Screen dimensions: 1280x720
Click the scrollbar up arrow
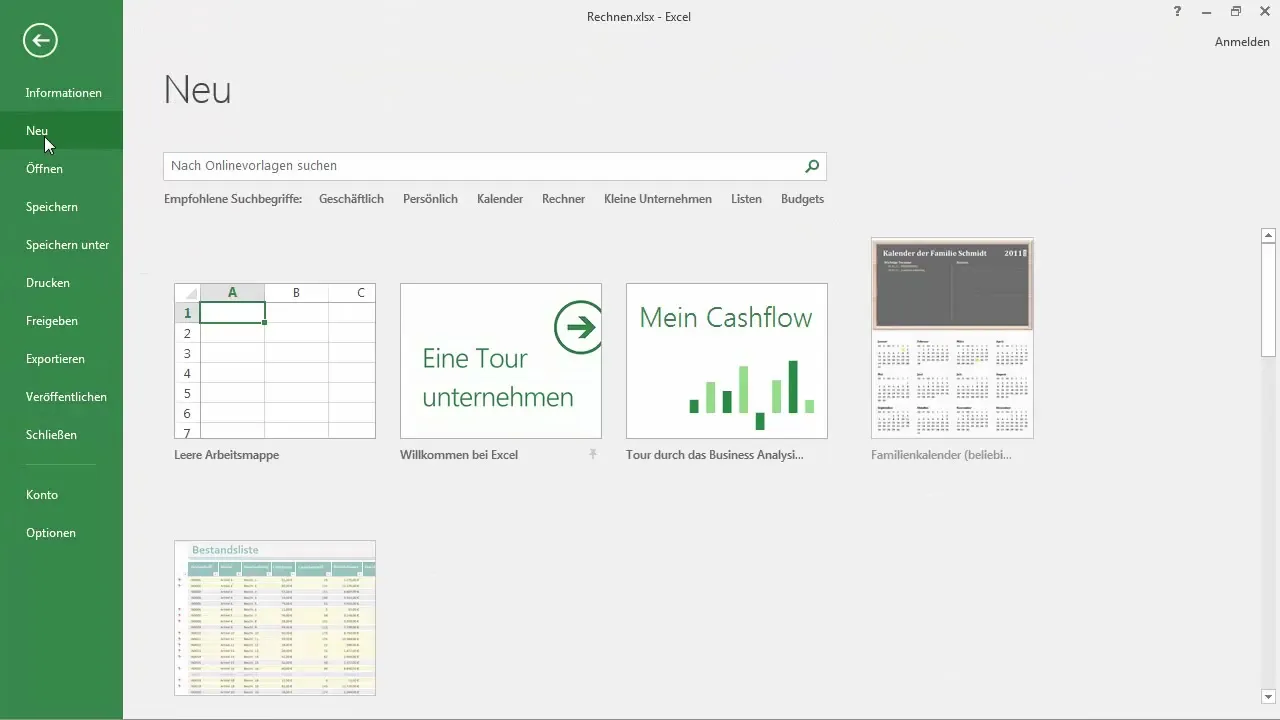point(1269,236)
